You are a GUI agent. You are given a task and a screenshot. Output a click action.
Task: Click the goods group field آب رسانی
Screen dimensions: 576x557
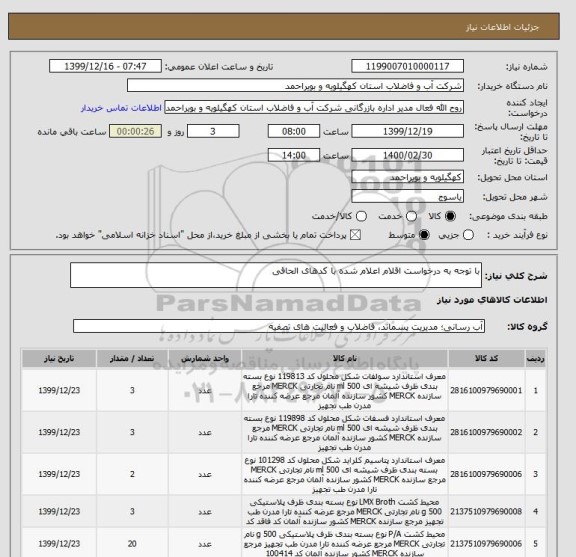coord(279,326)
